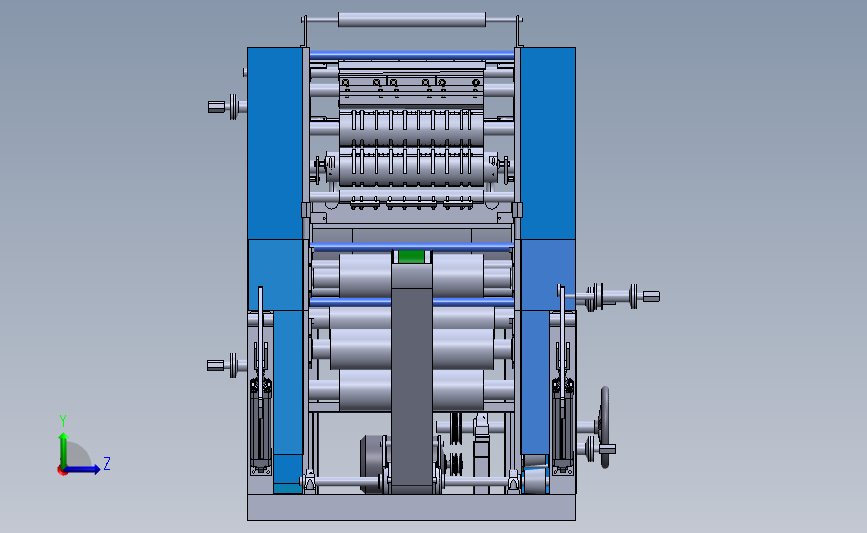The height and width of the screenshot is (533, 867).
Task: Select the lower slotted cylinder roller
Action: 411,167
